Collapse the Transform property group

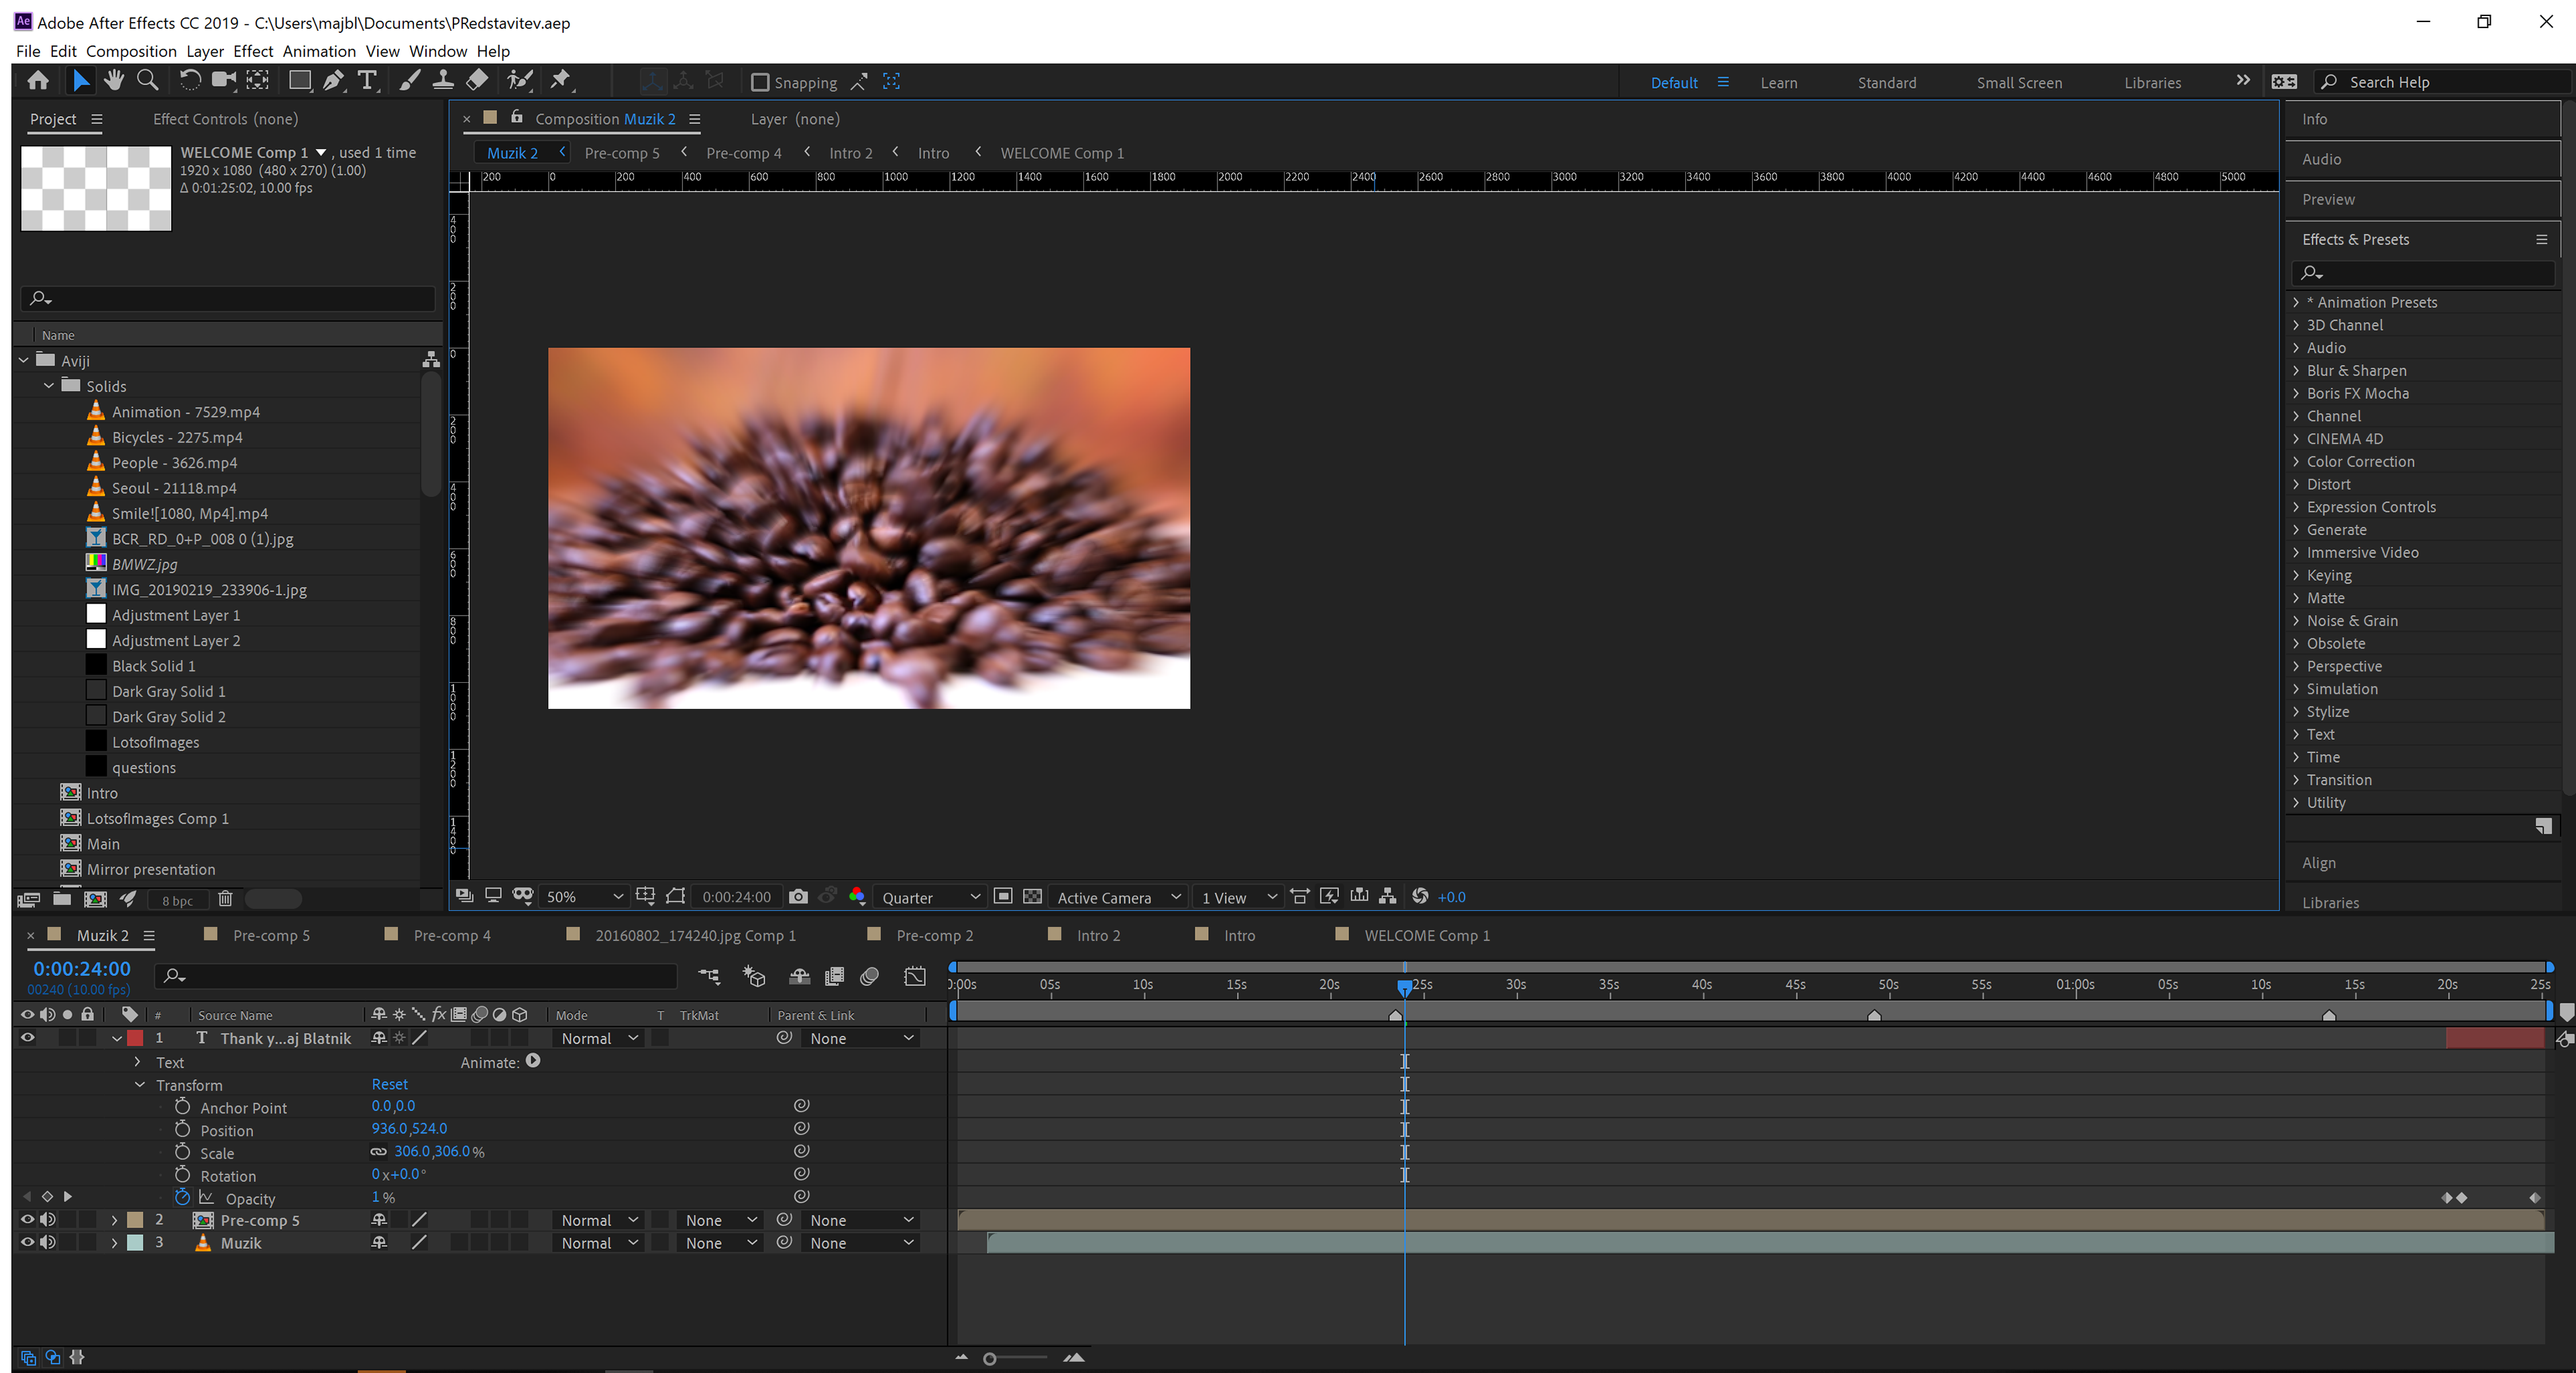point(140,1085)
